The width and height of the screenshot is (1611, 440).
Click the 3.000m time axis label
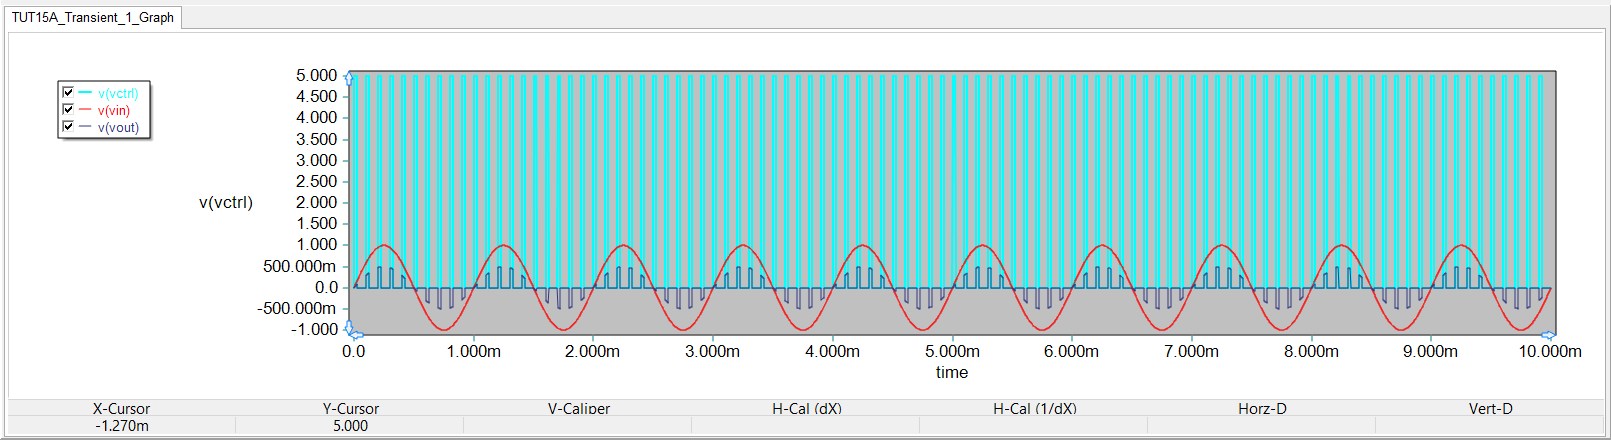click(x=713, y=351)
